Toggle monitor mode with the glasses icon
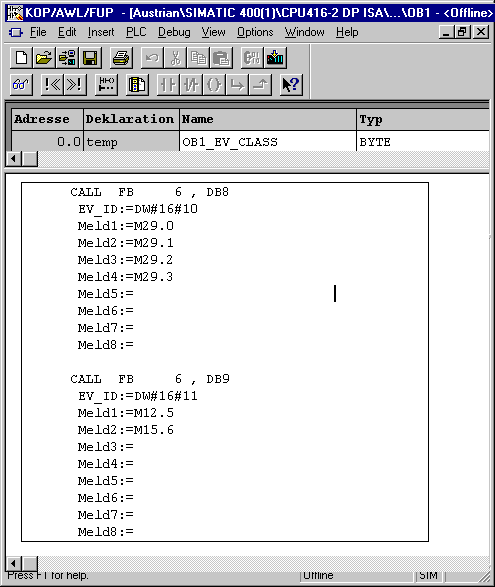Viewport: 495px width, 587px height. pos(21,85)
